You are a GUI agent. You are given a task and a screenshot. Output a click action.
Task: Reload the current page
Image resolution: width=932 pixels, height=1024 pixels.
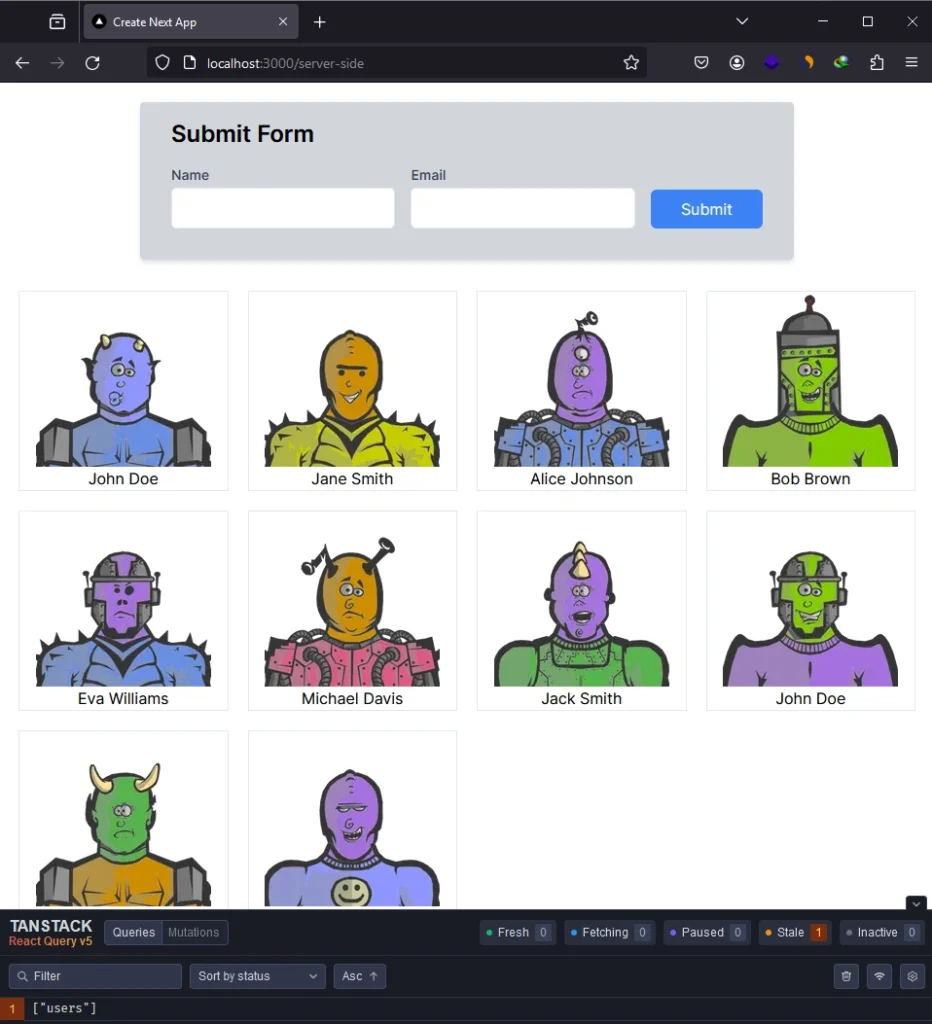pyautogui.click(x=92, y=63)
